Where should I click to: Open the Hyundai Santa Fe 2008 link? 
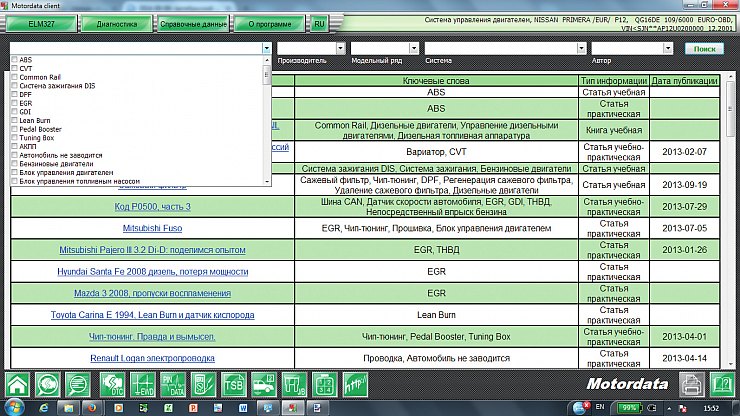click(152, 272)
